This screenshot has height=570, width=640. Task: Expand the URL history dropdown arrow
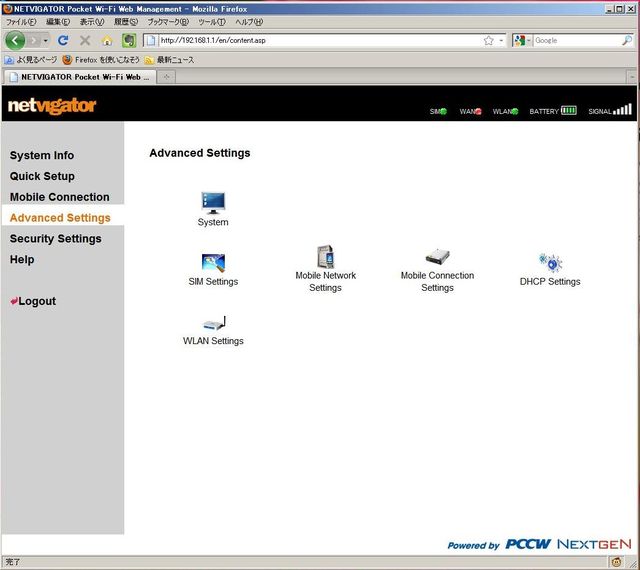(501, 41)
